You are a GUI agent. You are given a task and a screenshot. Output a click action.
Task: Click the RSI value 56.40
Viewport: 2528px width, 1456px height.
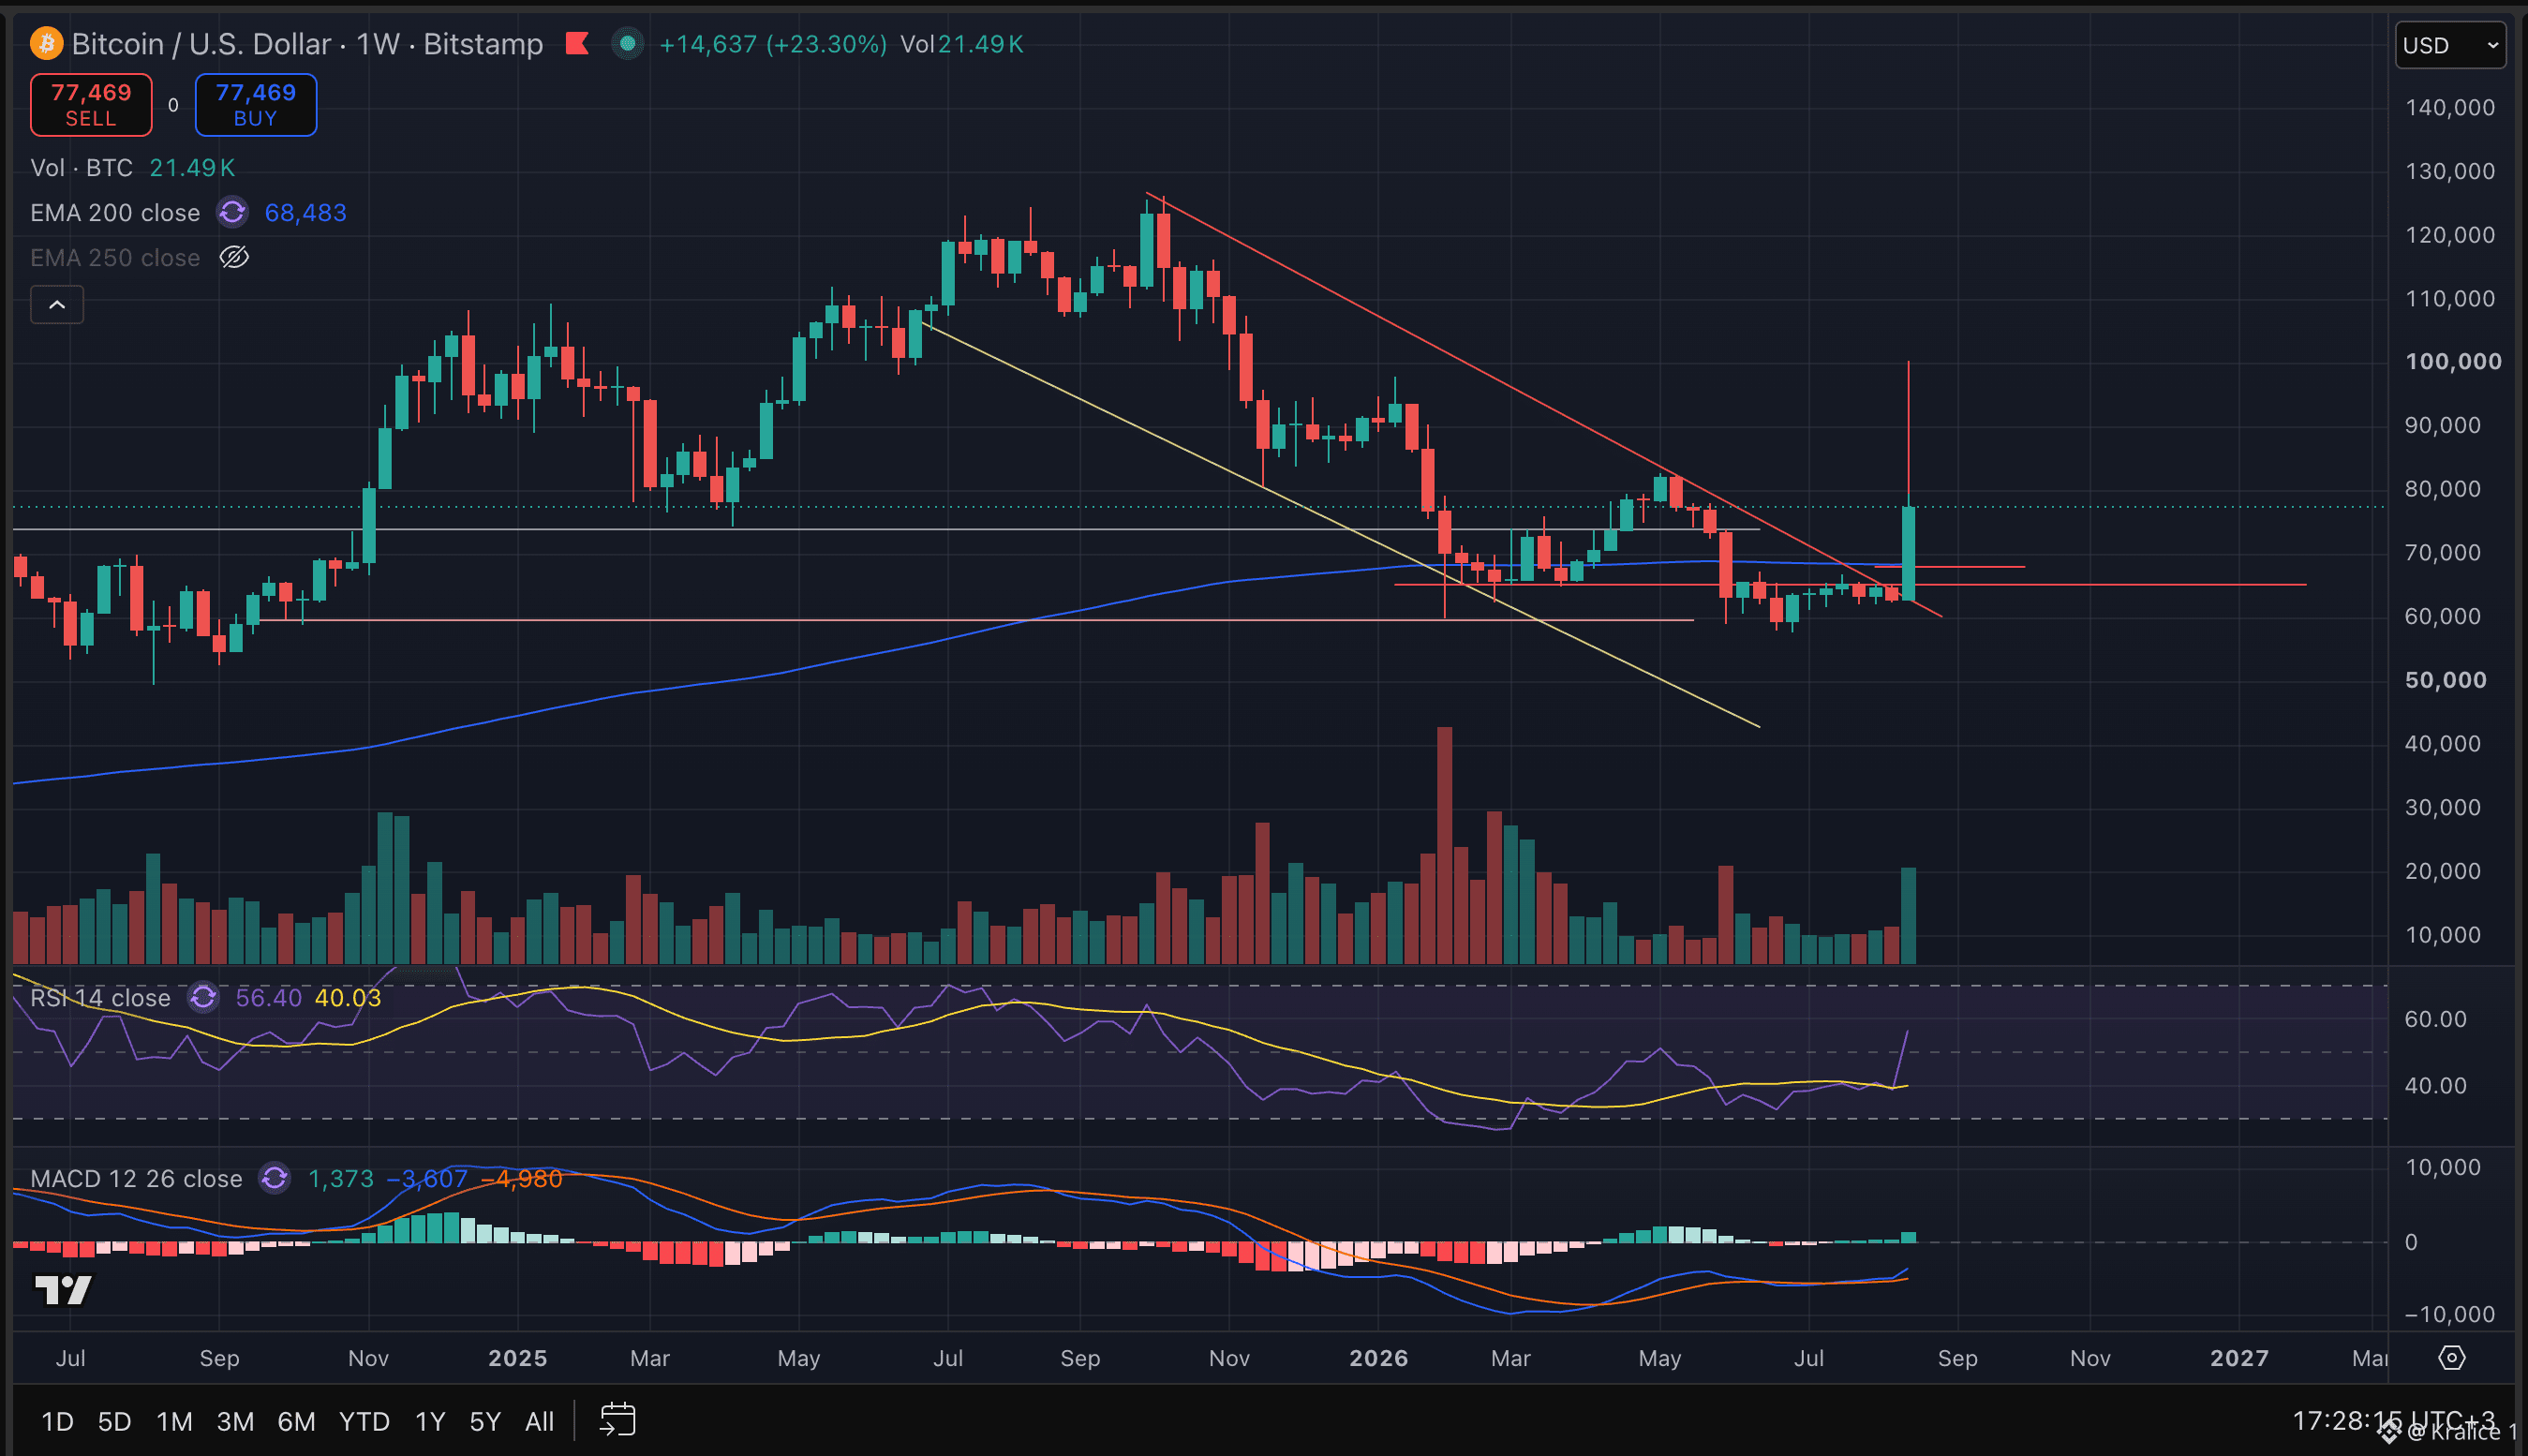tap(268, 997)
